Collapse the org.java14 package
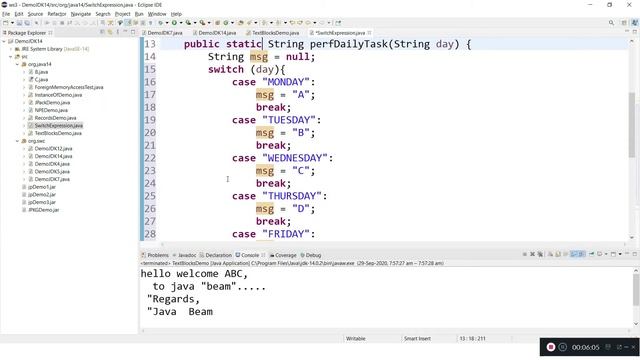This screenshot has height=360, width=640. (x=18, y=64)
